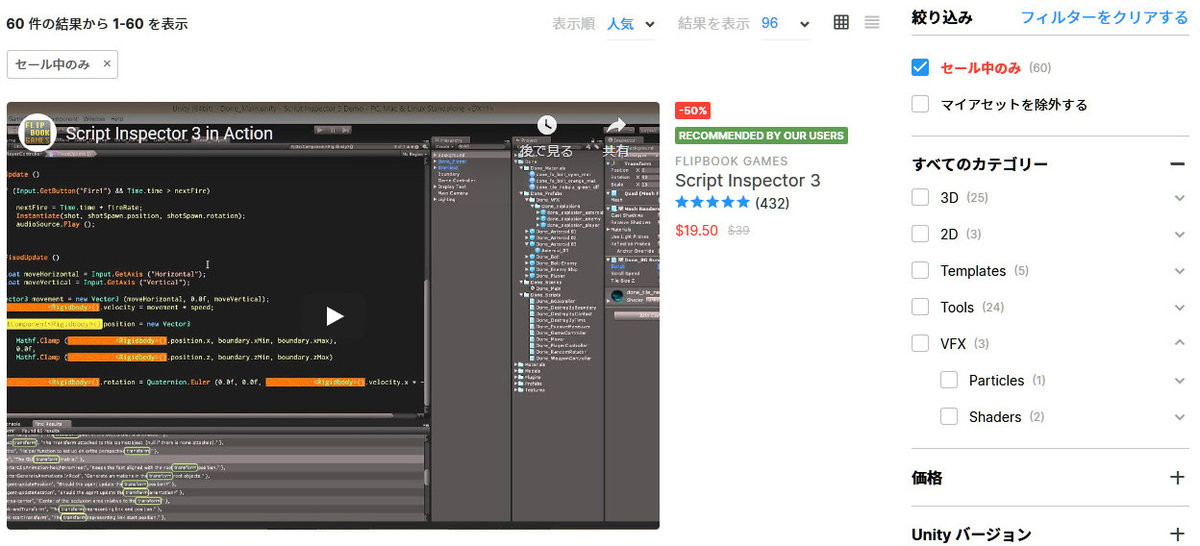Screen dimensions: 1200x546
Task: Click the Watch later clock icon
Action: point(546,125)
